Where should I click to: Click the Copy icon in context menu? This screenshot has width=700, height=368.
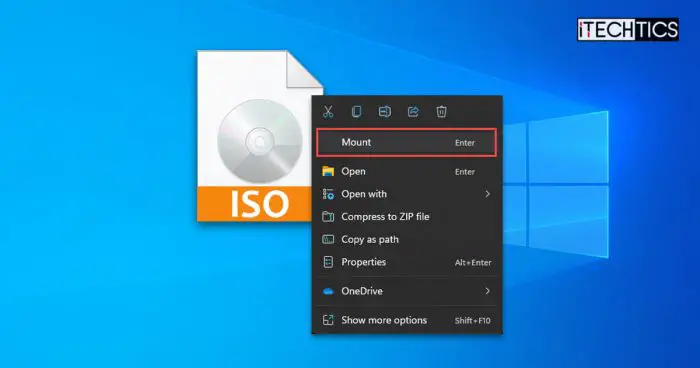click(x=356, y=112)
